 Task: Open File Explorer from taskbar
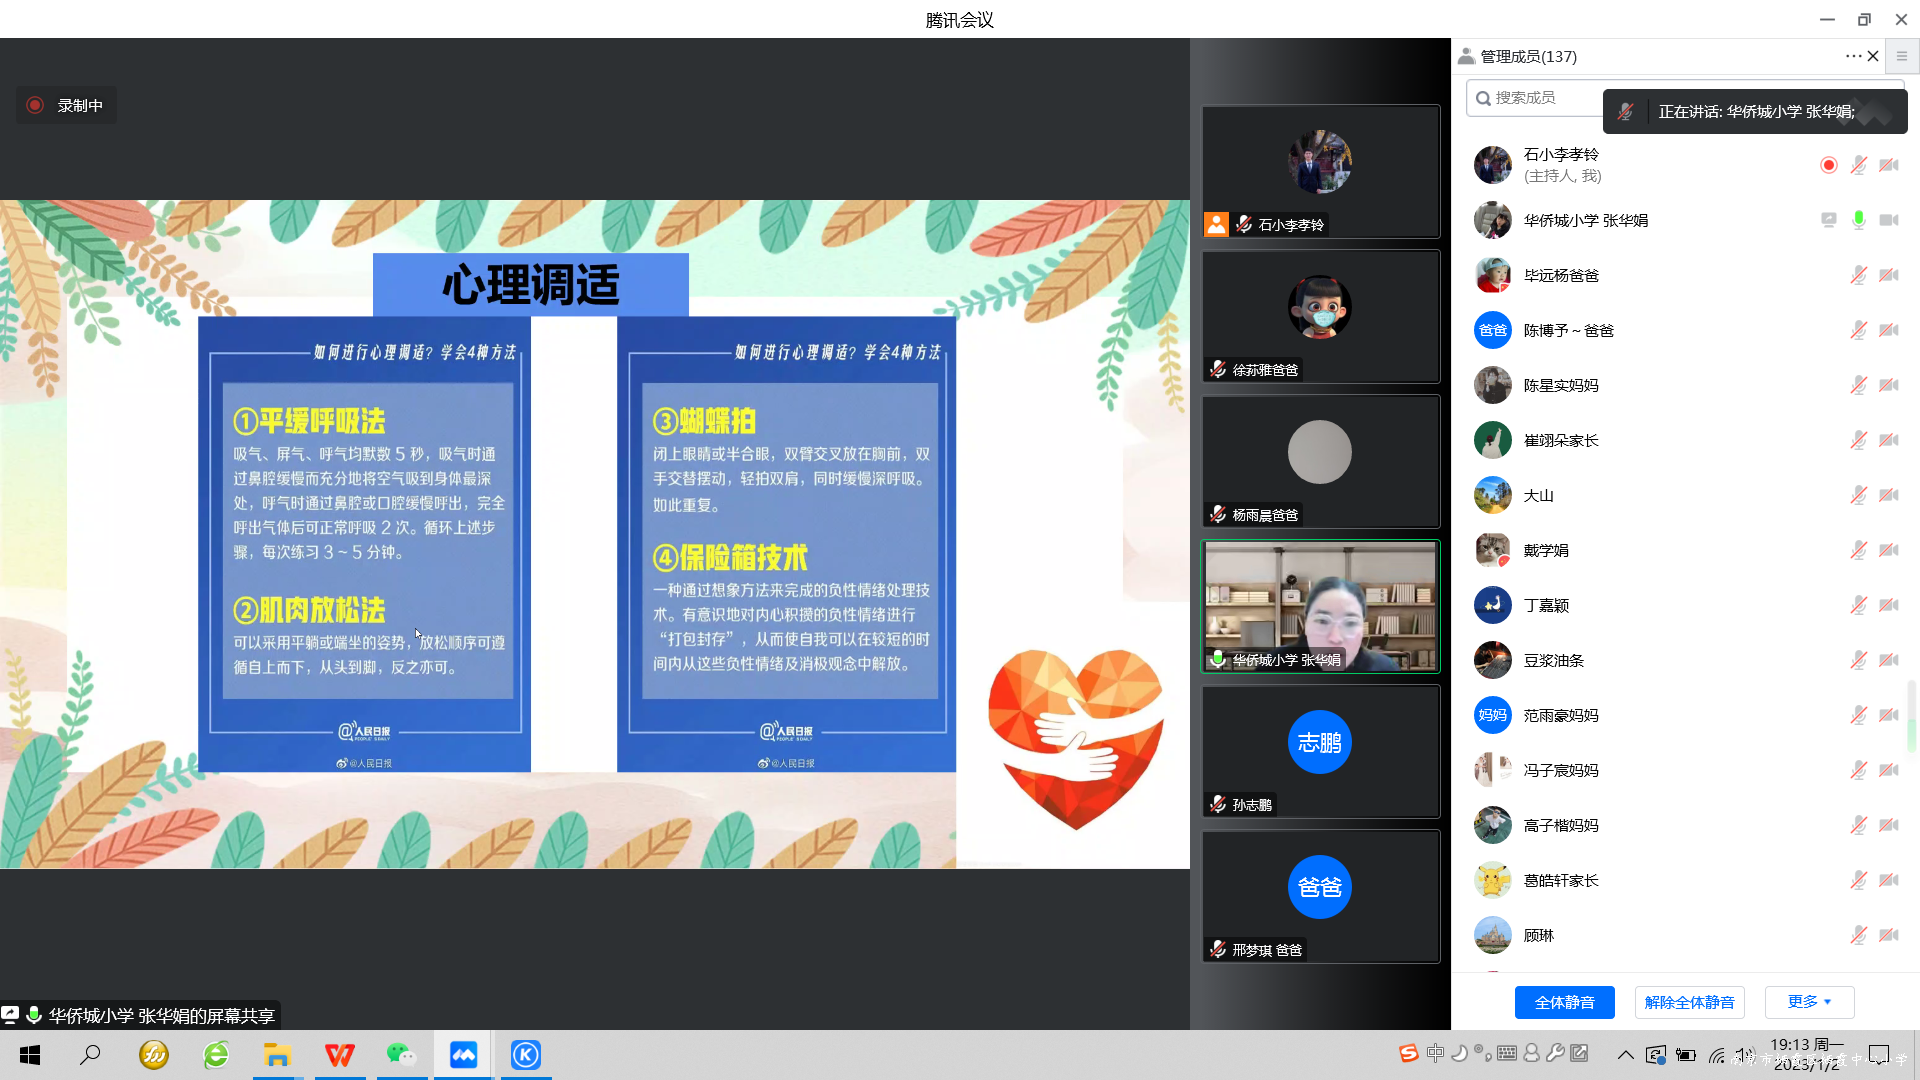(277, 1055)
